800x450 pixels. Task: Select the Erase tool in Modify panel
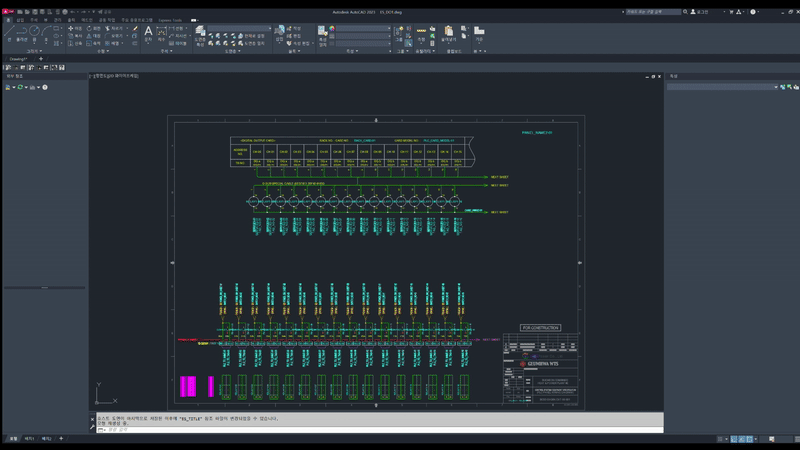[x=135, y=29]
